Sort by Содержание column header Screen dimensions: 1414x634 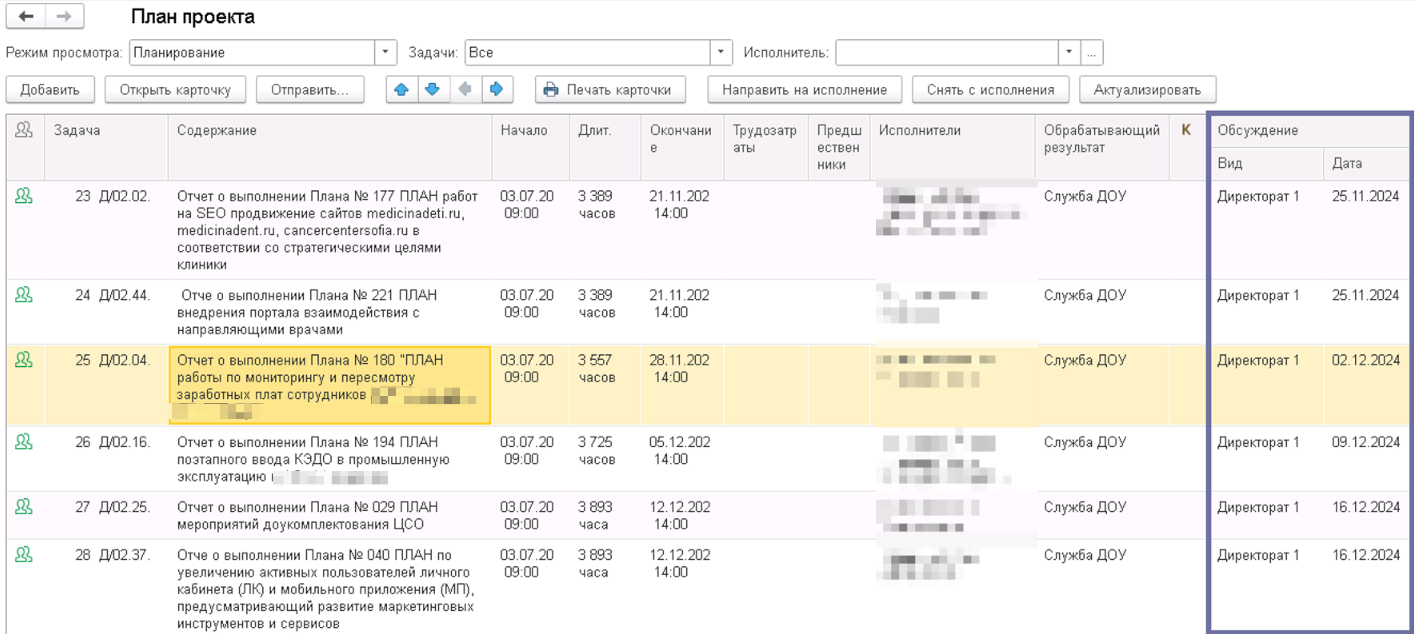coord(330,147)
